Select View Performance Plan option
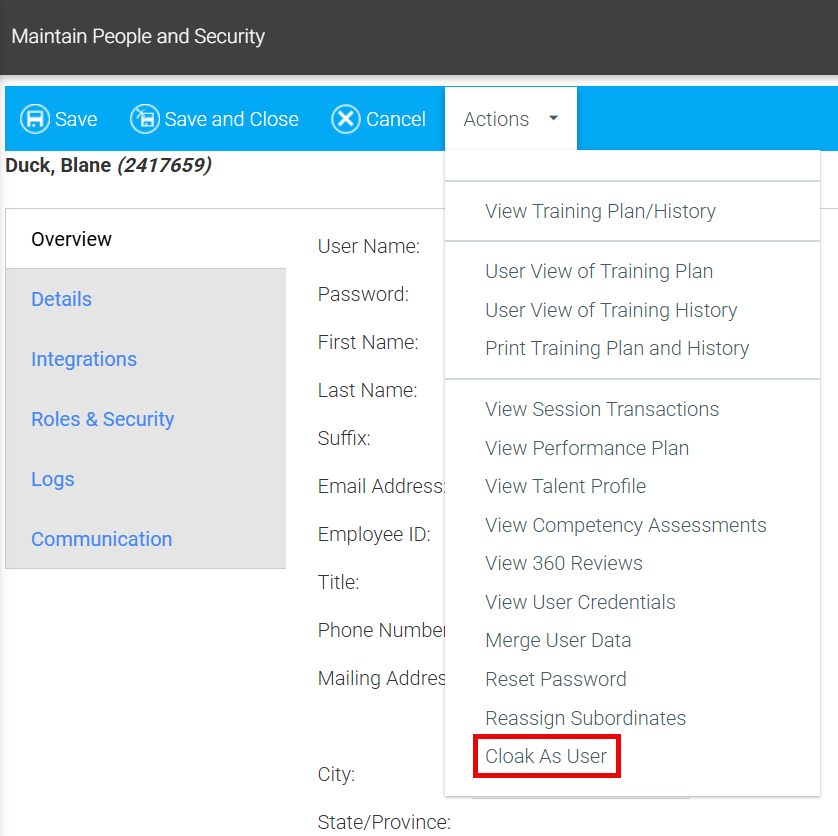838x836 pixels. click(587, 448)
